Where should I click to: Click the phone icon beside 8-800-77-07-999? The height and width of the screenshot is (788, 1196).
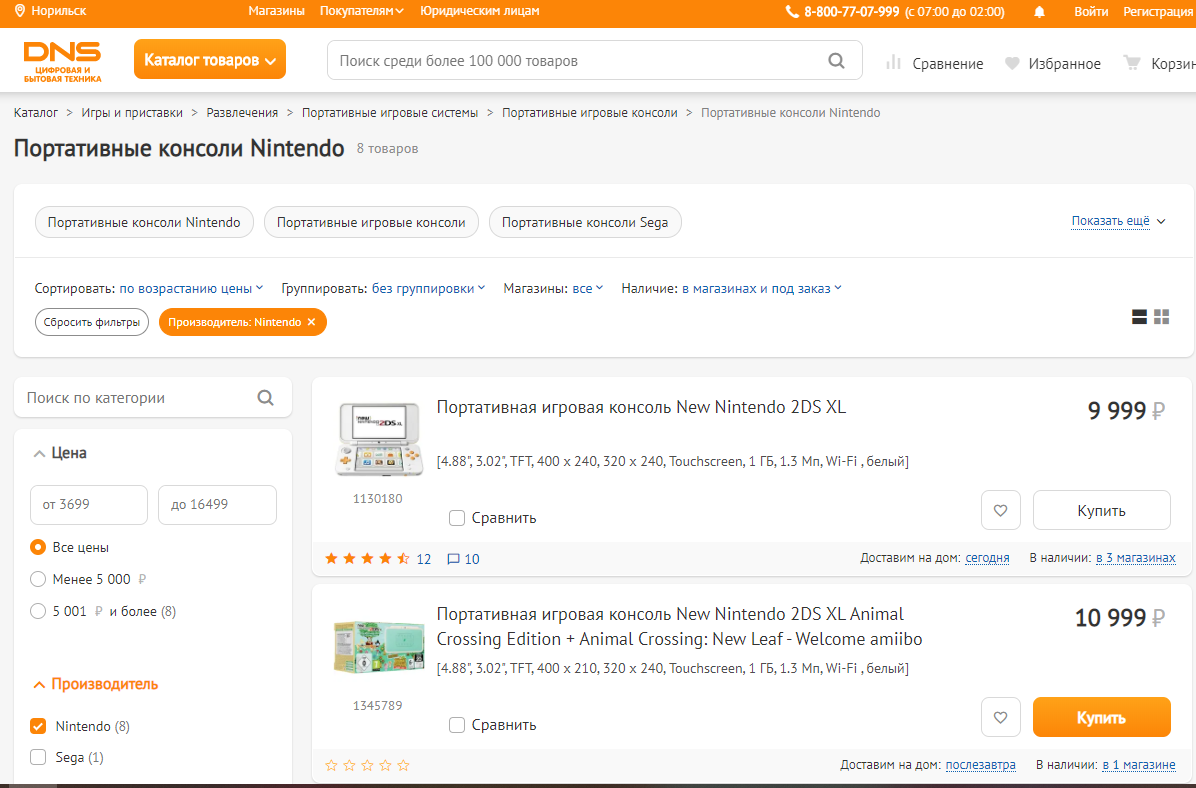[x=793, y=11]
